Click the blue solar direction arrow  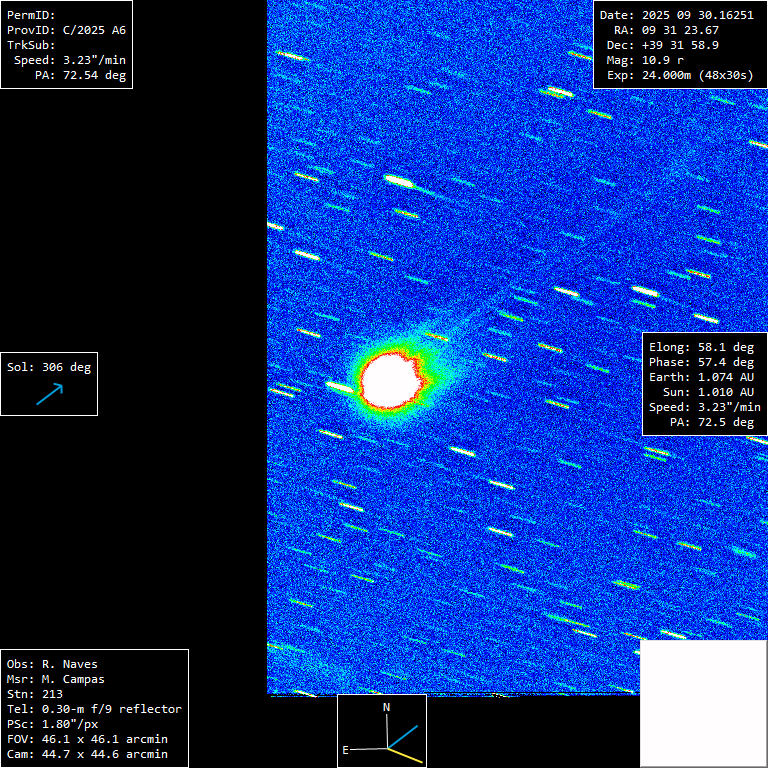click(x=49, y=394)
